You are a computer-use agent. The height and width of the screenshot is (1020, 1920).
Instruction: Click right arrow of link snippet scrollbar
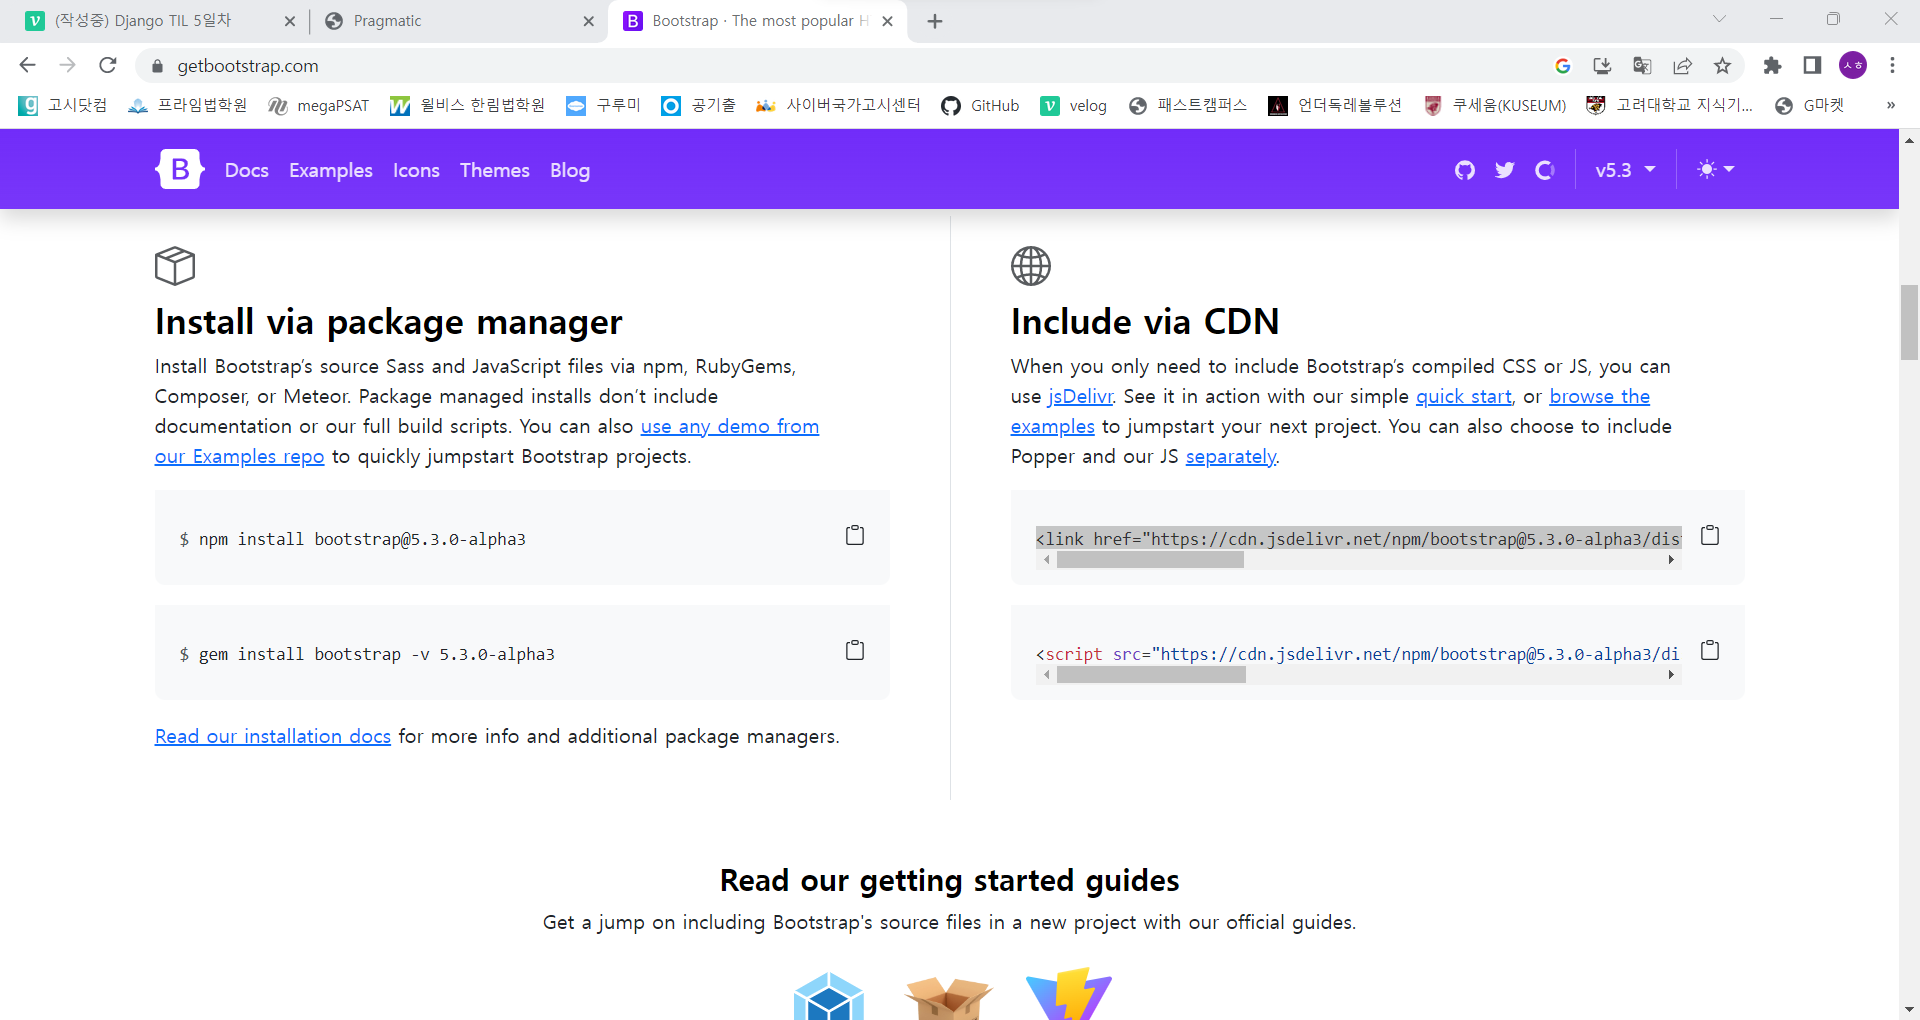[x=1671, y=560]
